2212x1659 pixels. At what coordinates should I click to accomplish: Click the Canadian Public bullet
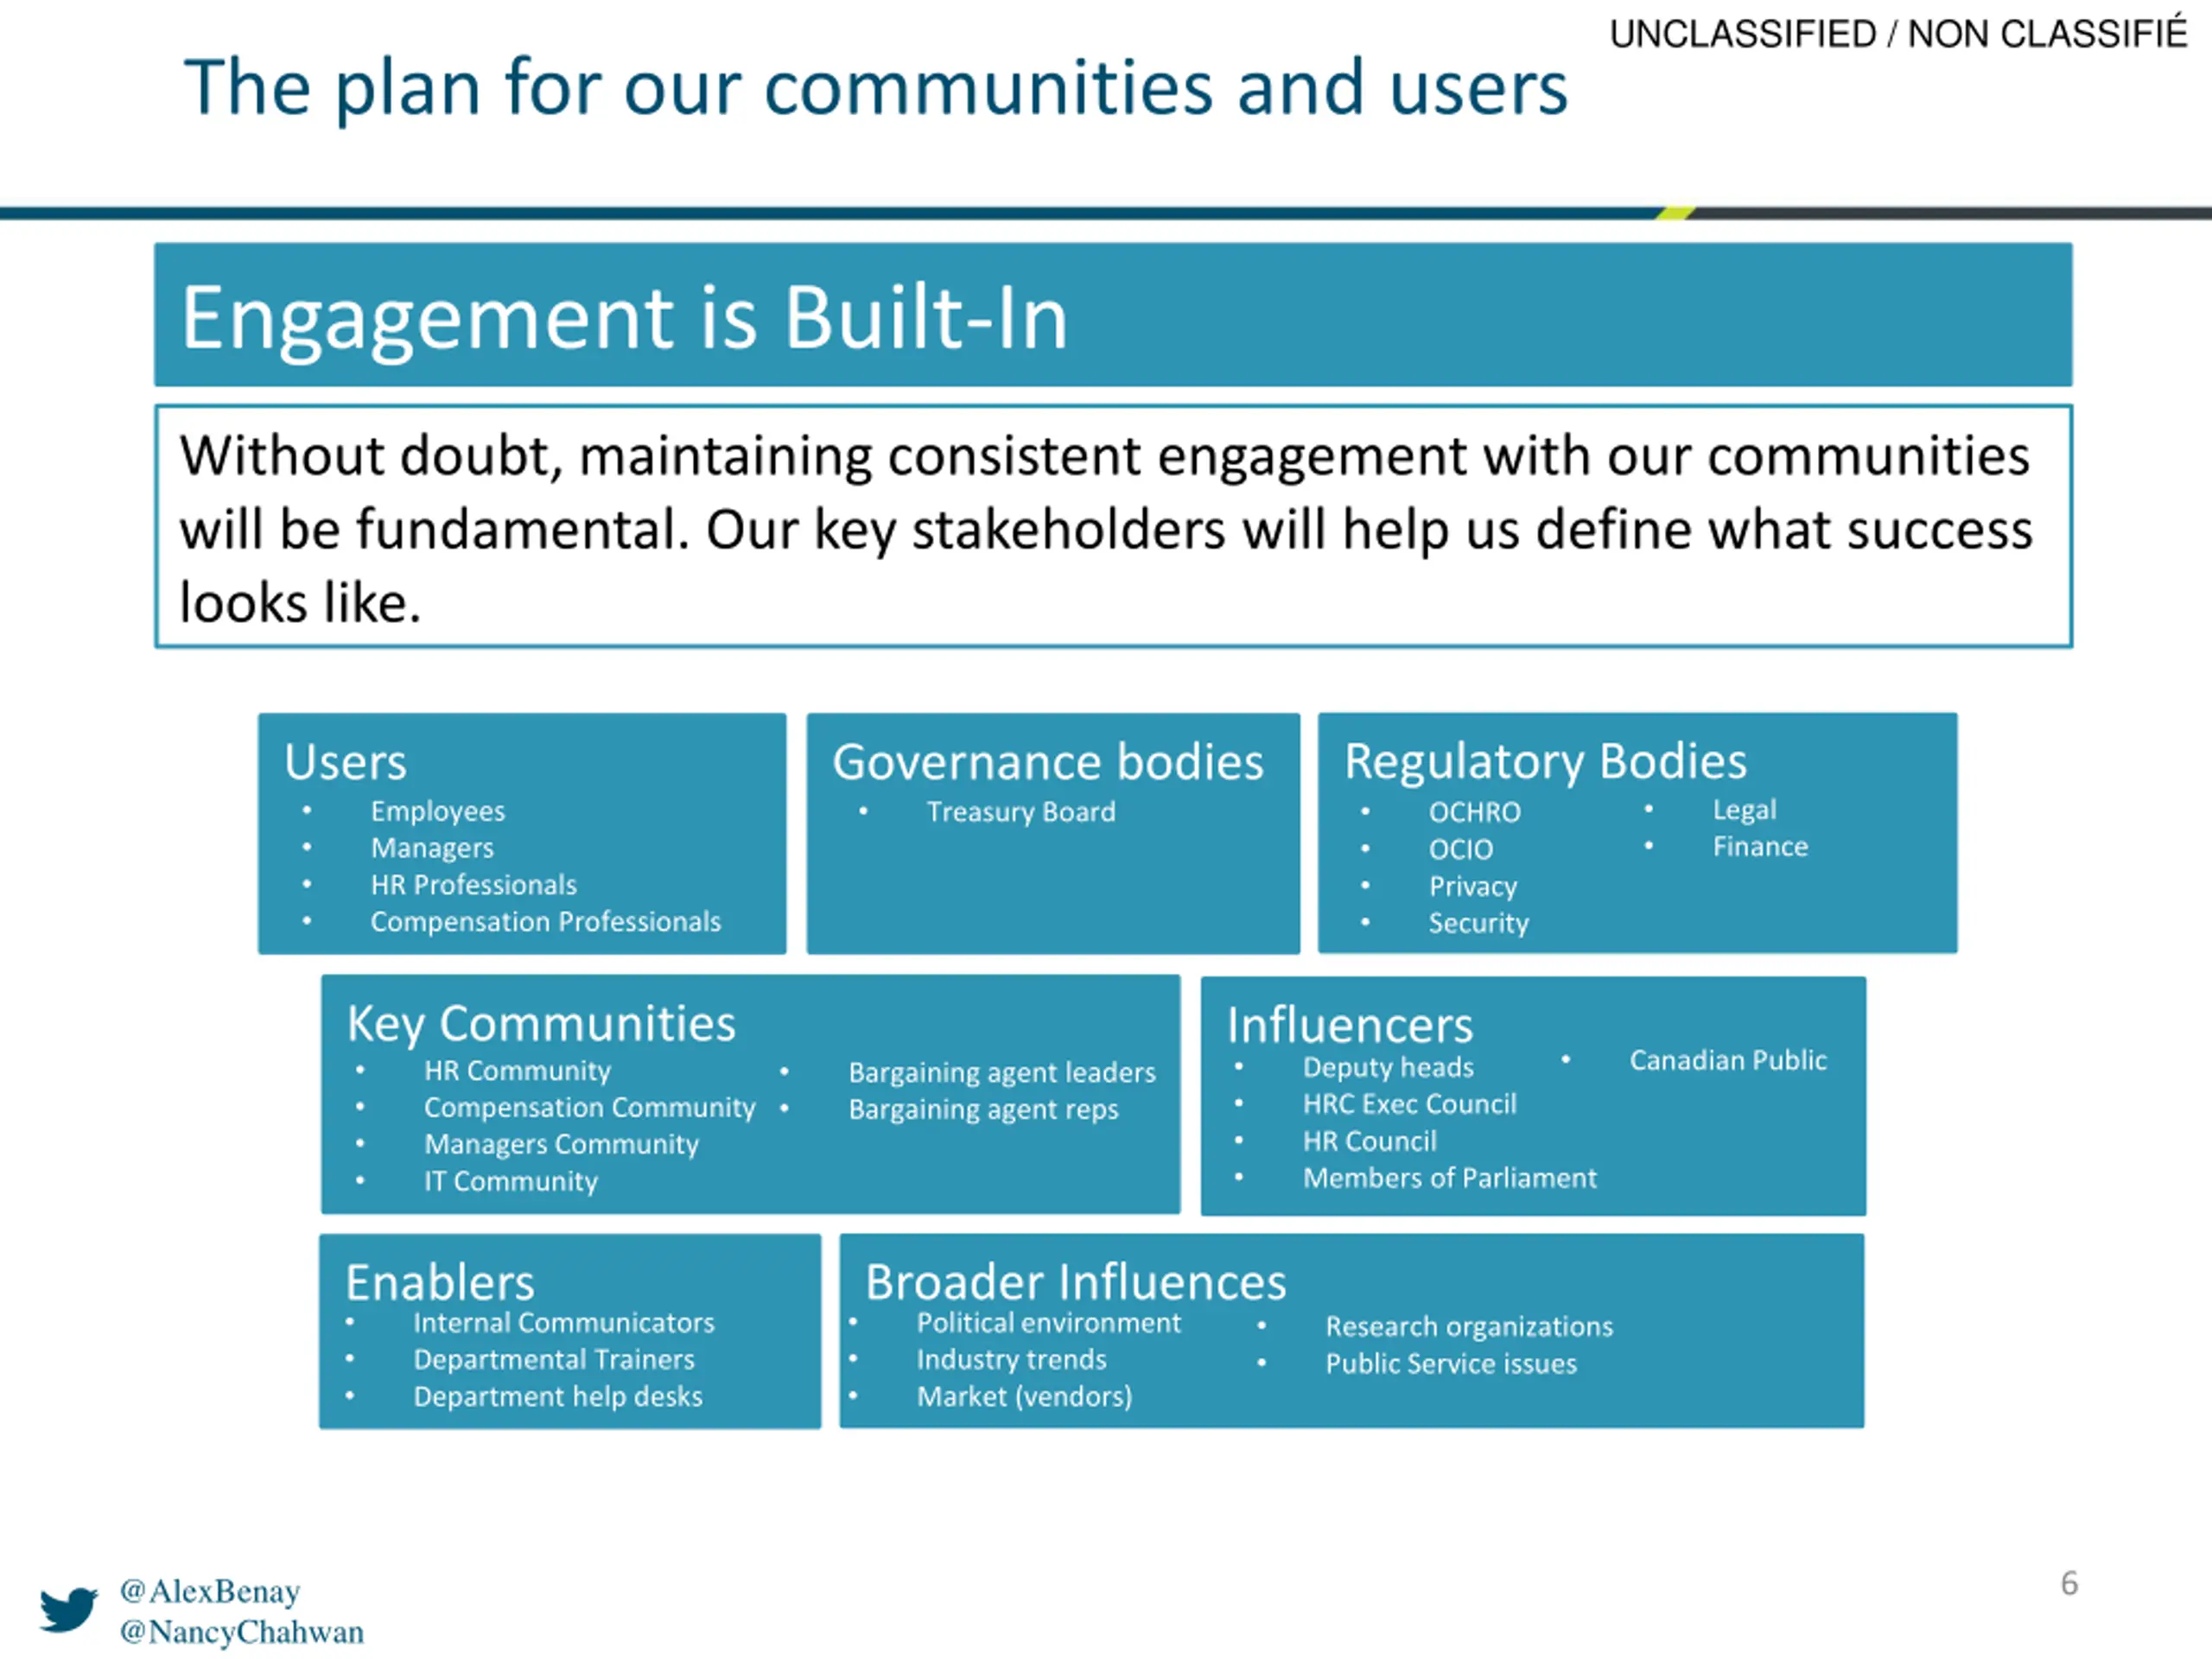[x=1728, y=1060]
